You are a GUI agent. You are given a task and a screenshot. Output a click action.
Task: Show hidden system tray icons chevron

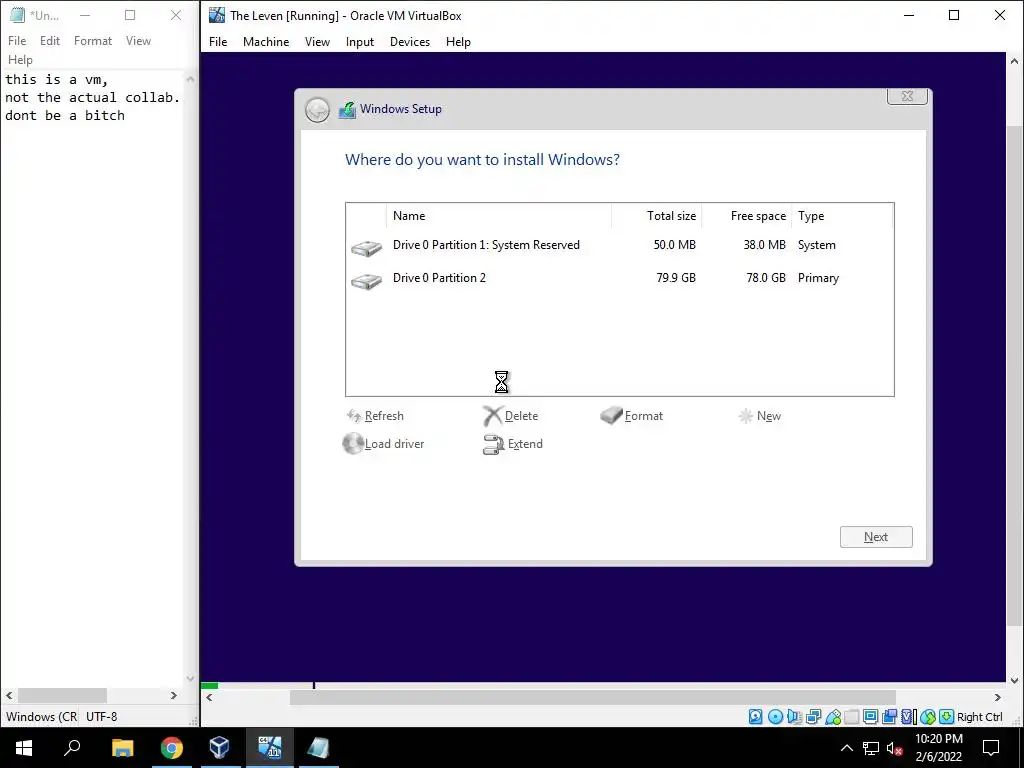click(846, 748)
